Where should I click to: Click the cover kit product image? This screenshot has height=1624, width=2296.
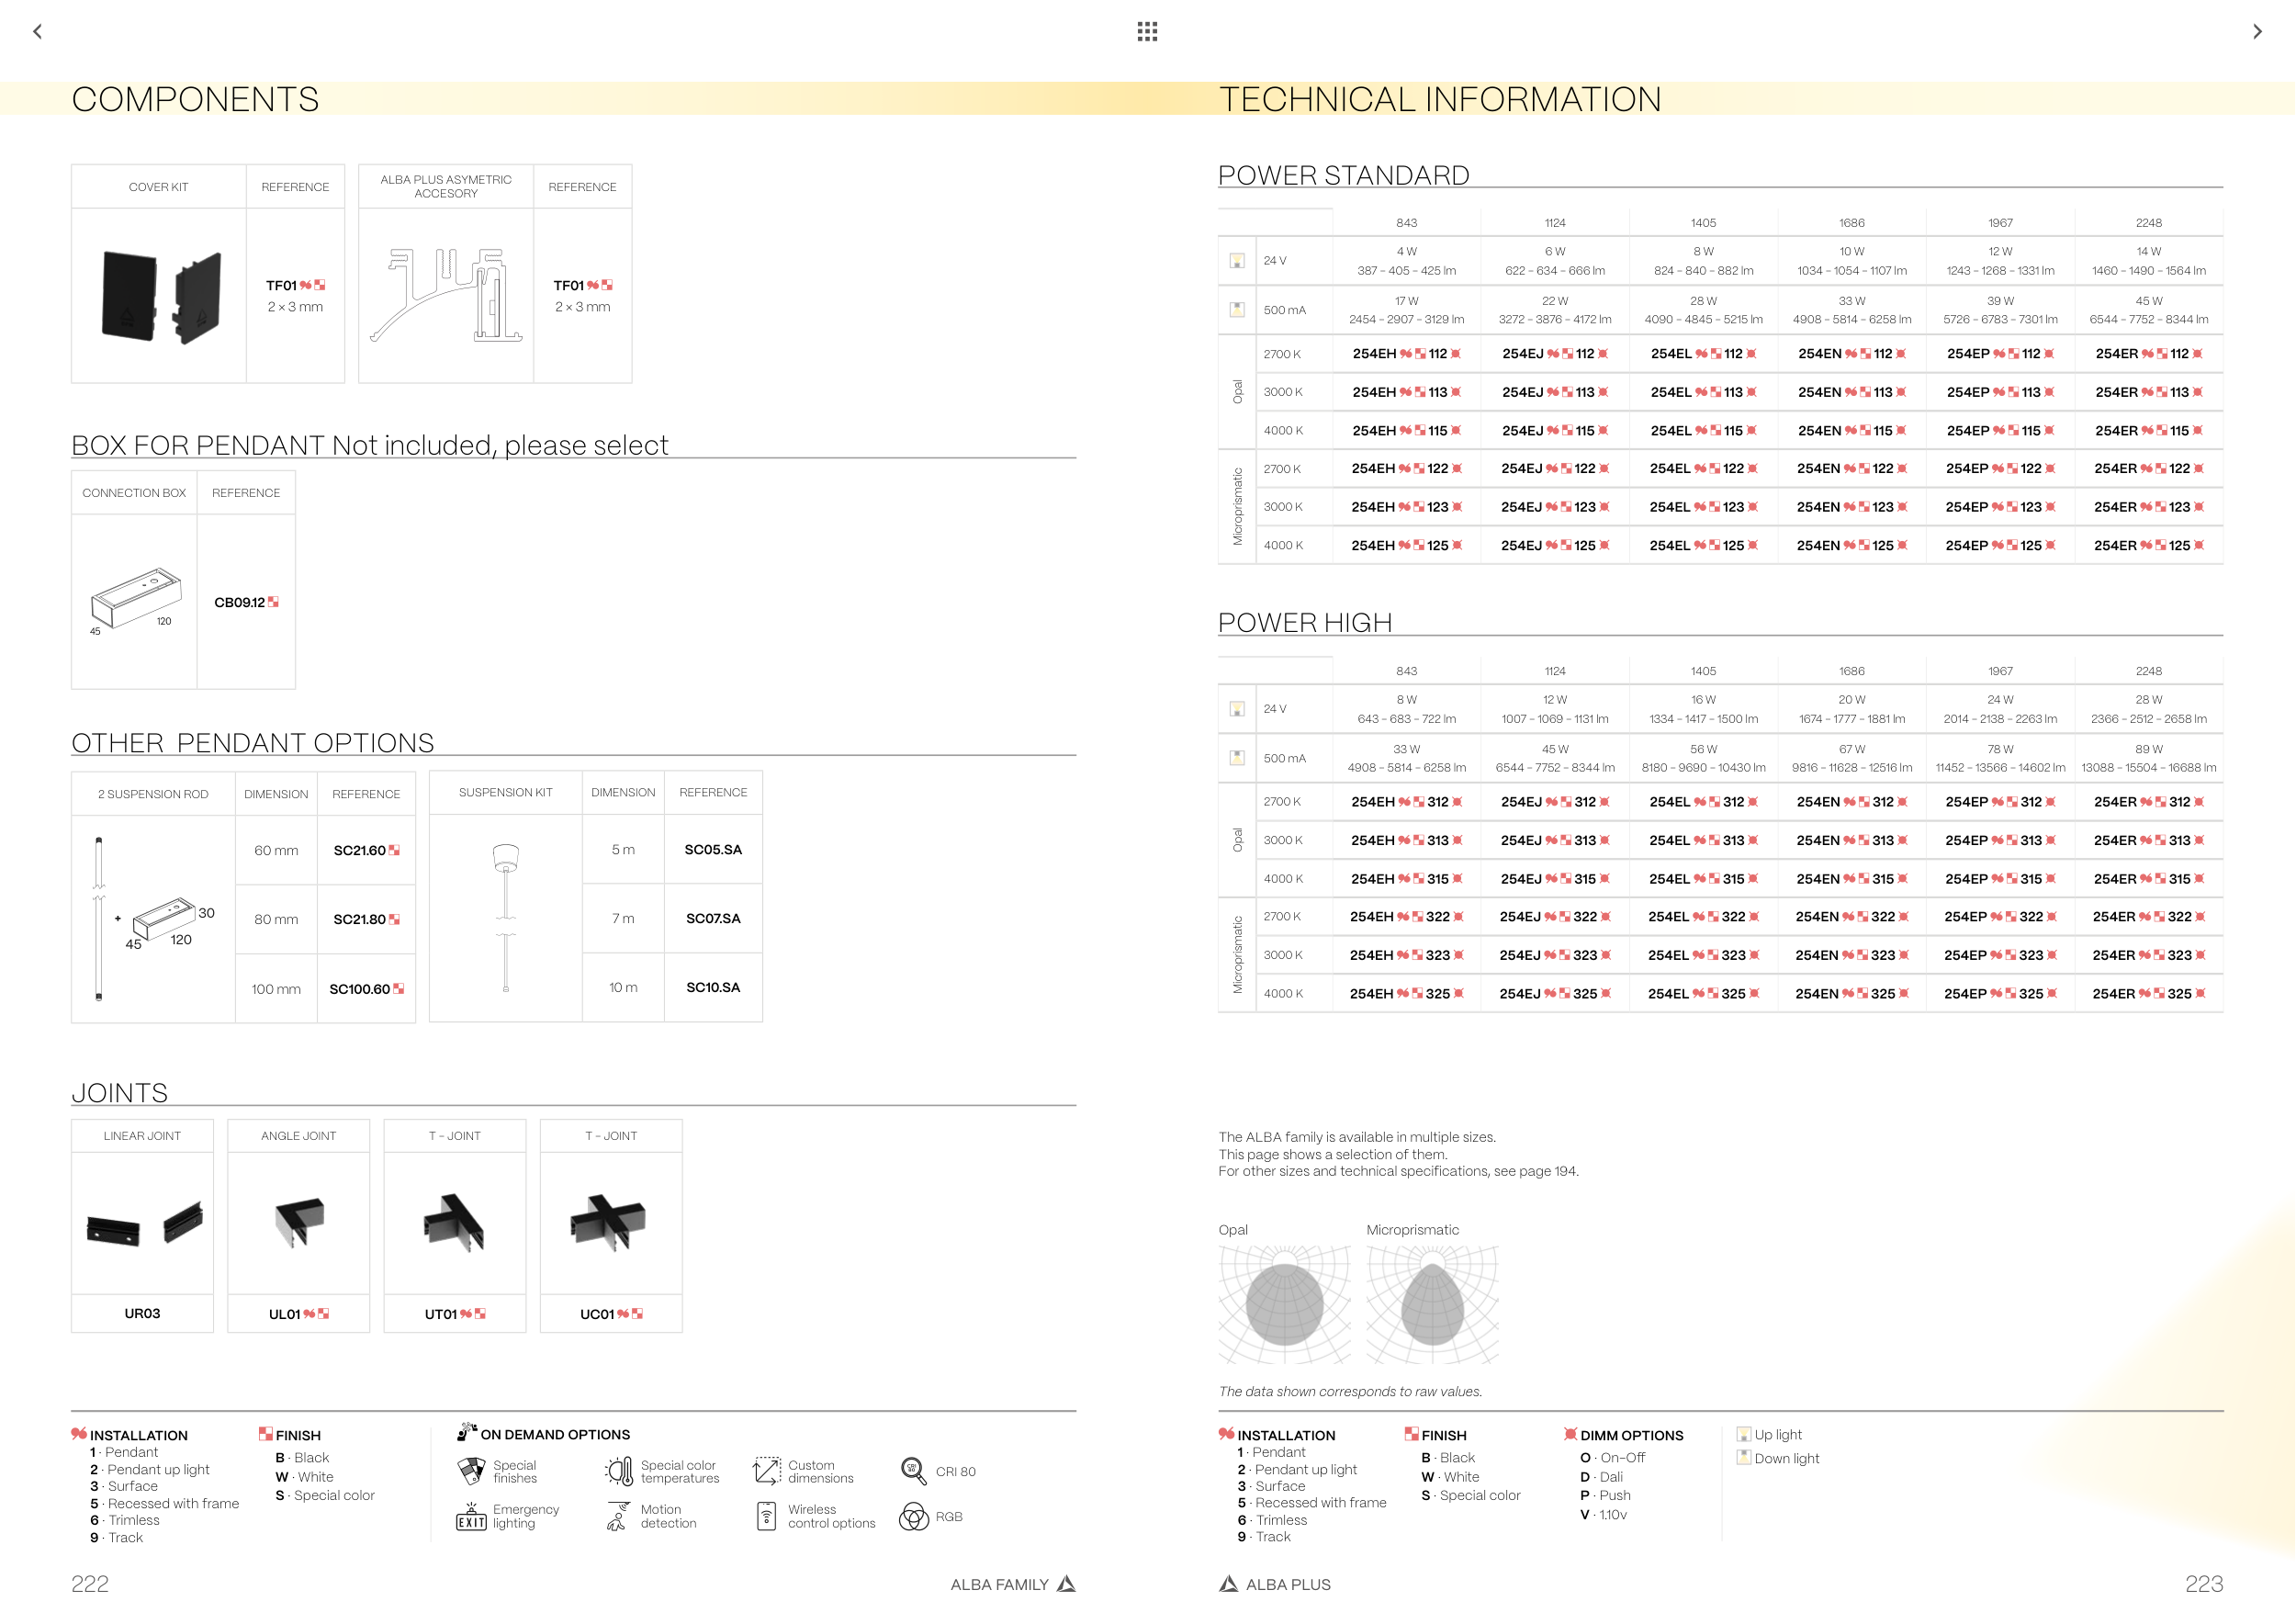tap(160, 296)
